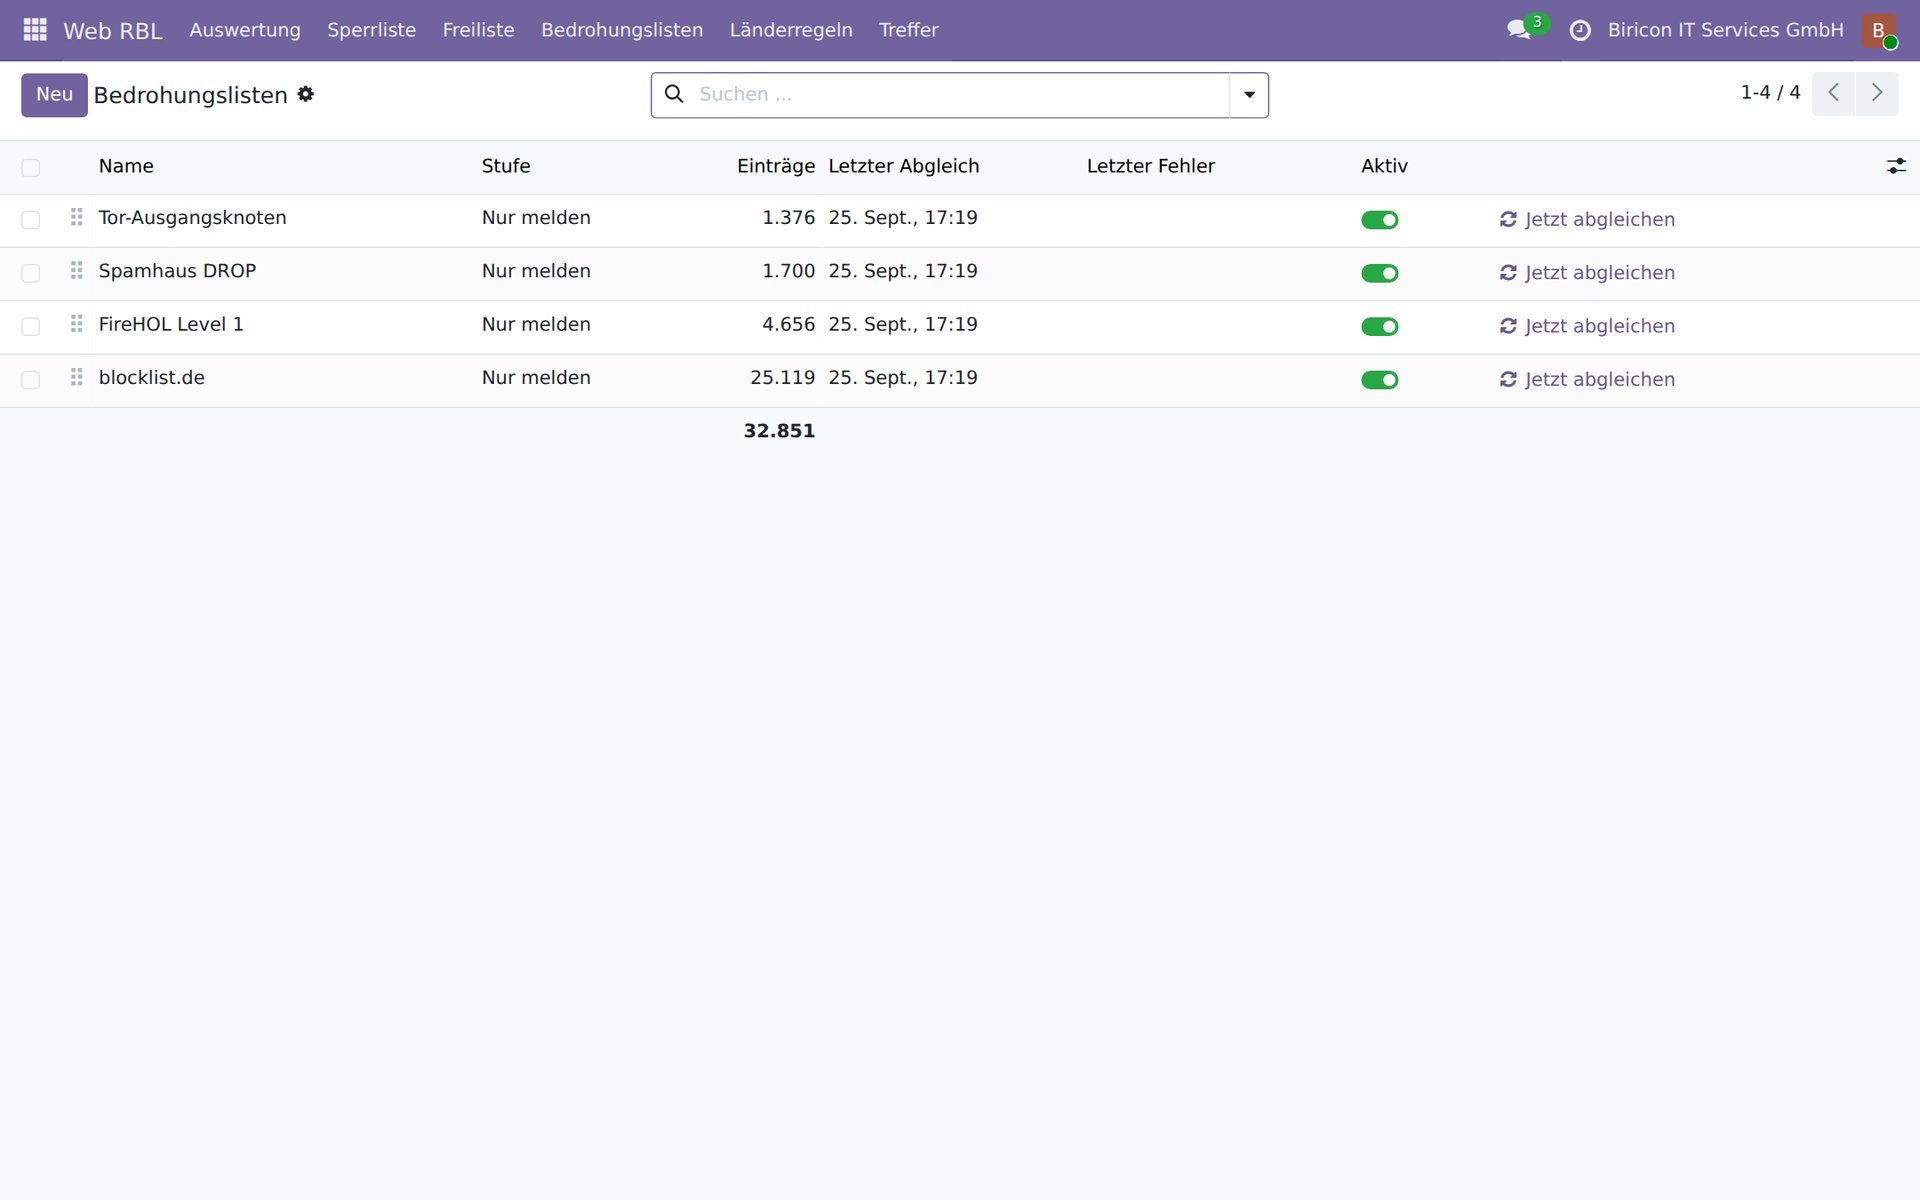This screenshot has height=1200, width=1920.
Task: Open the optional columns adjust icon
Action: (1896, 166)
